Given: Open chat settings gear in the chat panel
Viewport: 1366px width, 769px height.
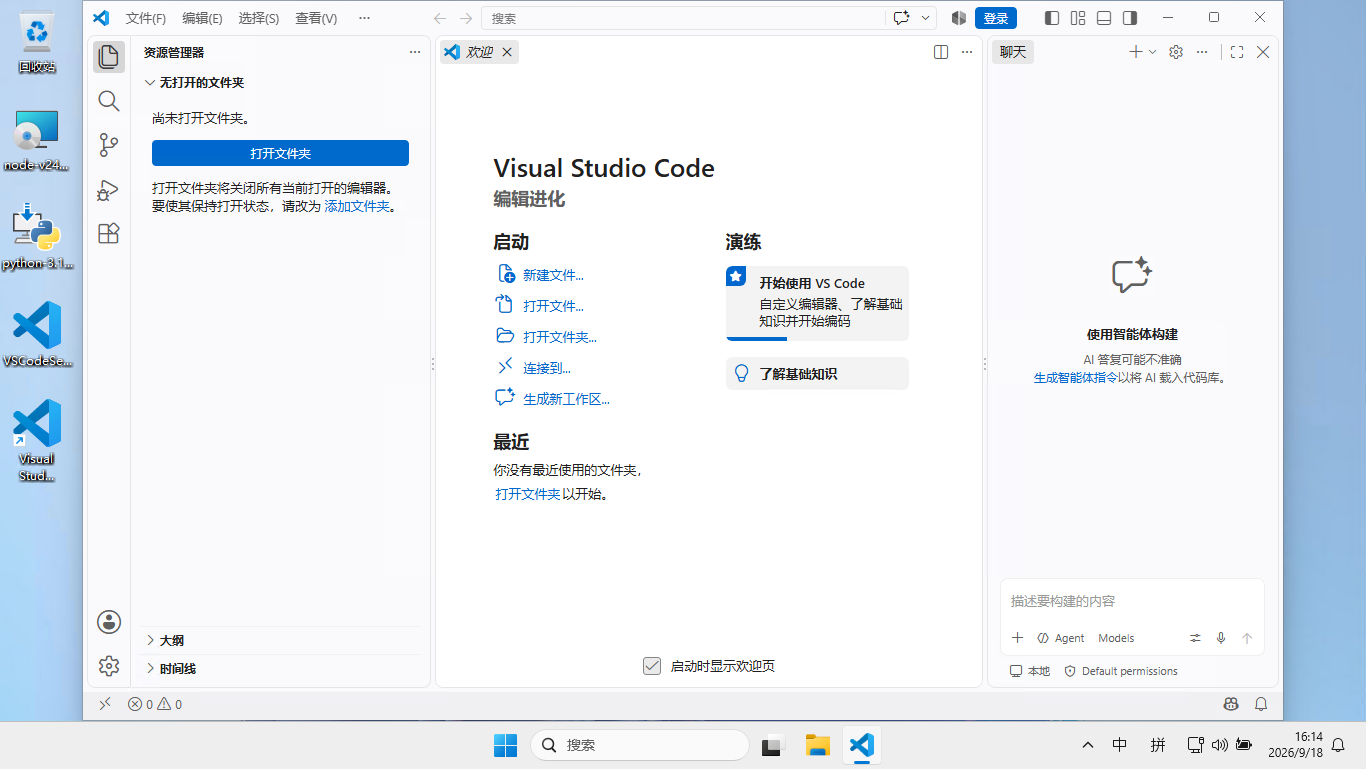Looking at the screenshot, I should [x=1176, y=52].
